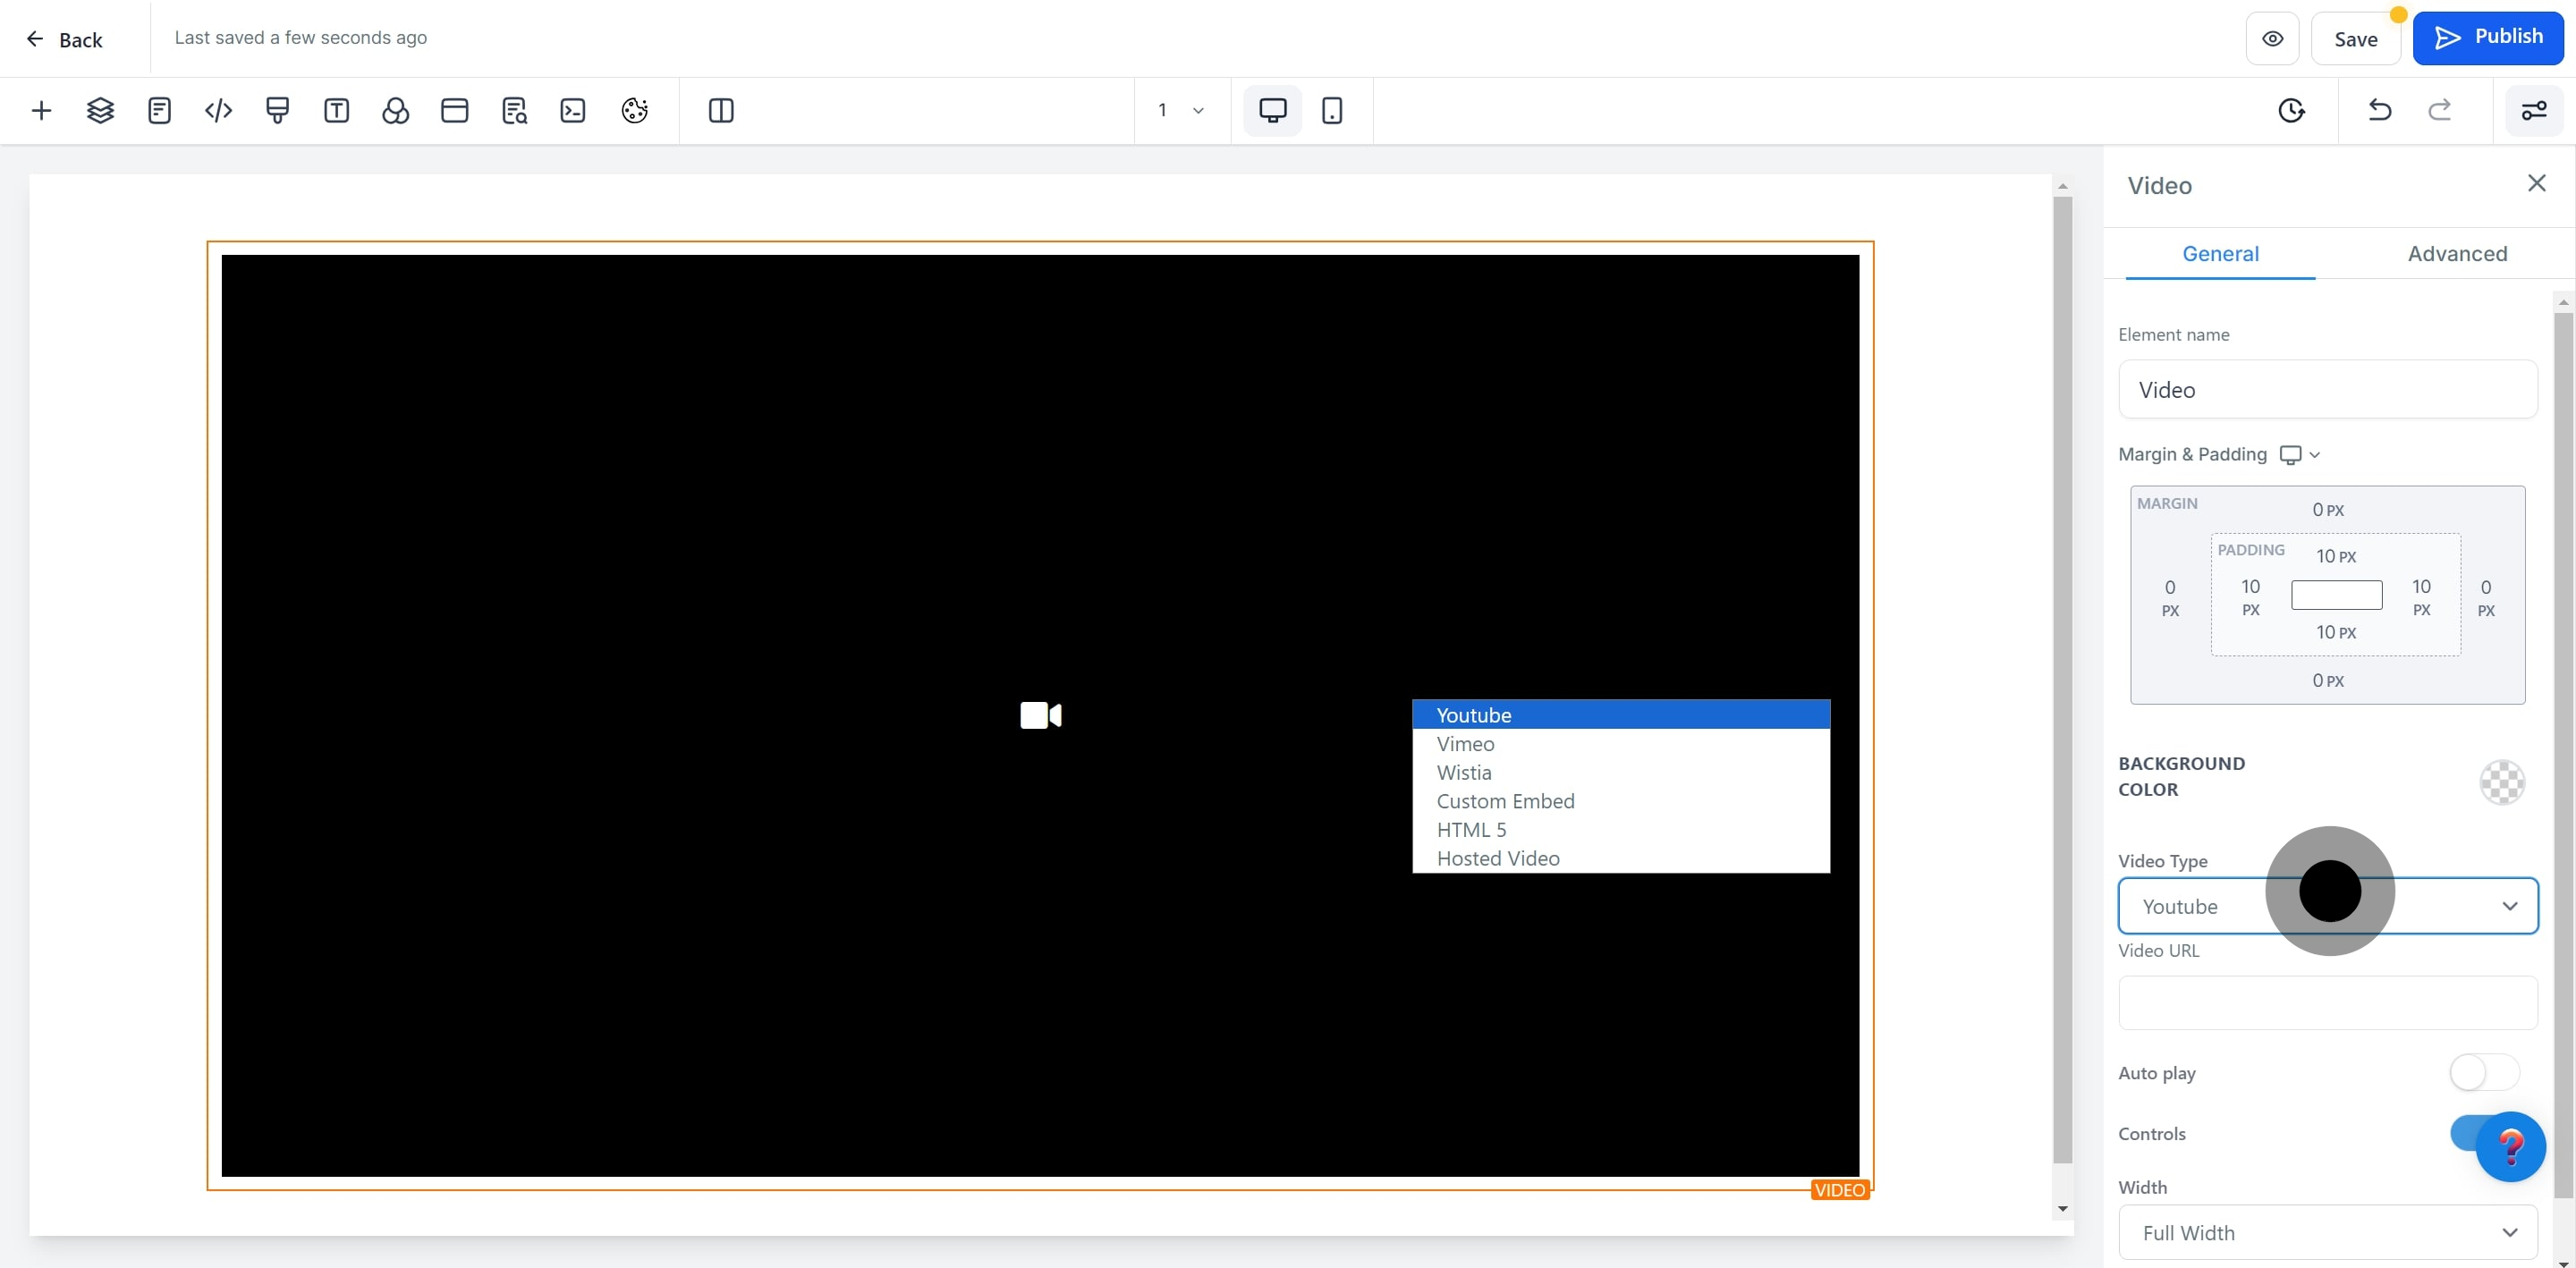Click the preview eye icon

[x=2272, y=39]
